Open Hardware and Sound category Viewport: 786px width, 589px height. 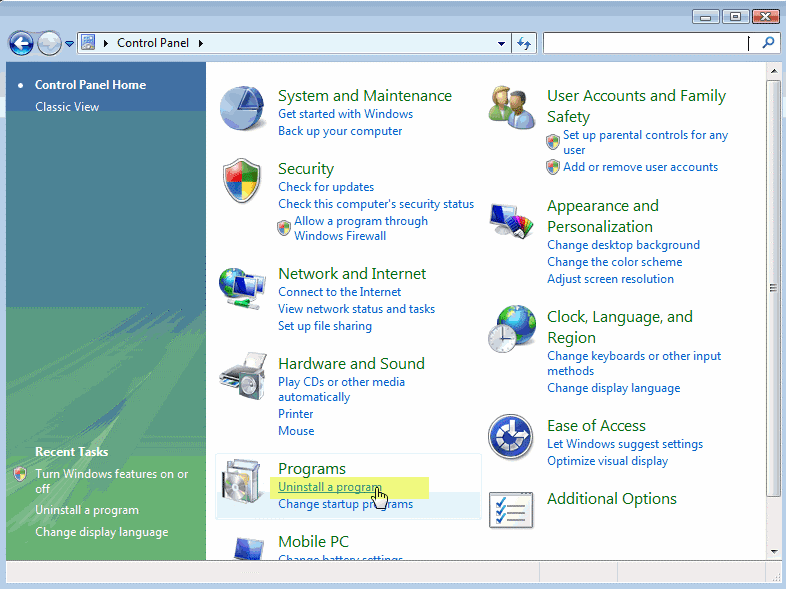[x=351, y=363]
